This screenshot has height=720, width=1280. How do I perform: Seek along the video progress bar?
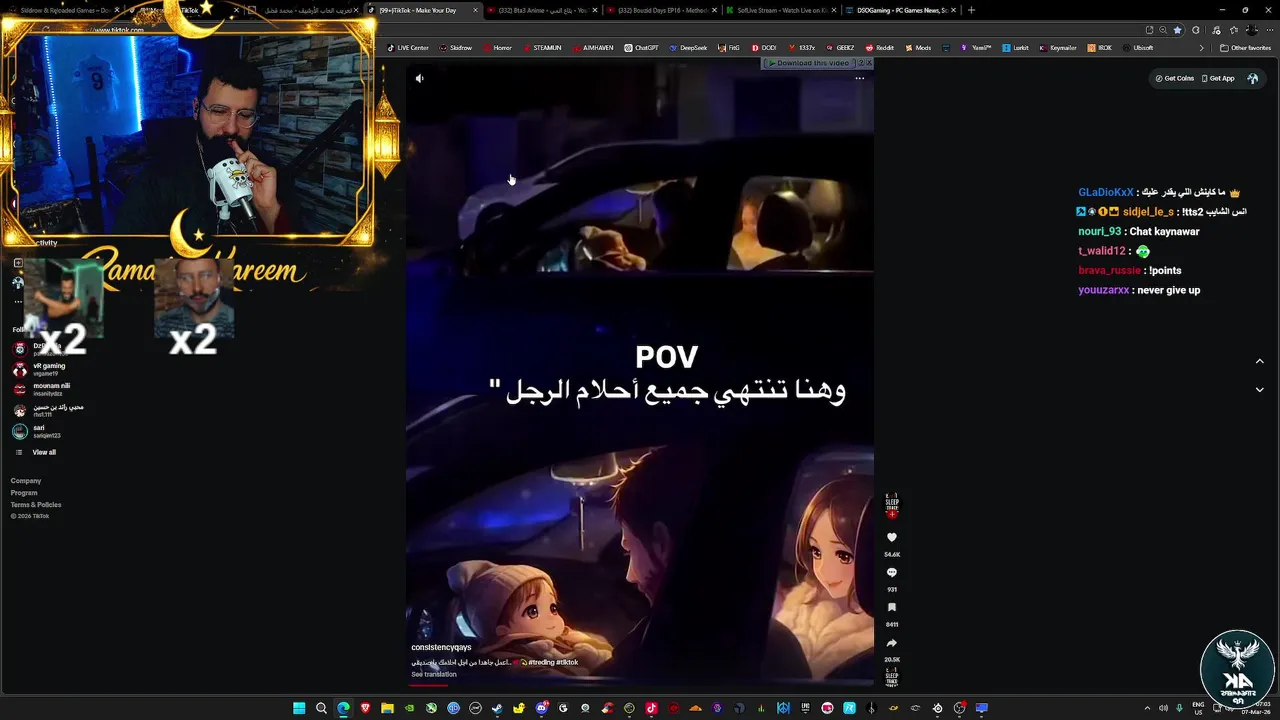[x=640, y=685]
